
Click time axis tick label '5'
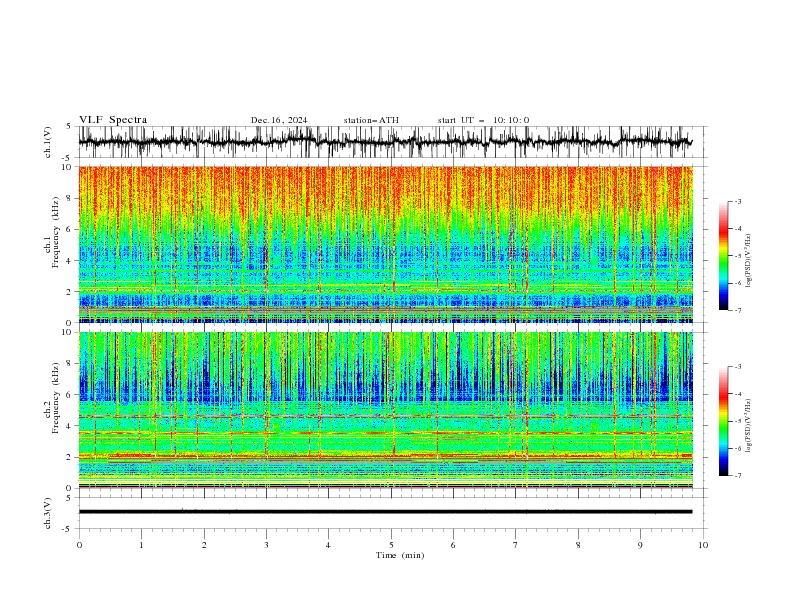[391, 545]
